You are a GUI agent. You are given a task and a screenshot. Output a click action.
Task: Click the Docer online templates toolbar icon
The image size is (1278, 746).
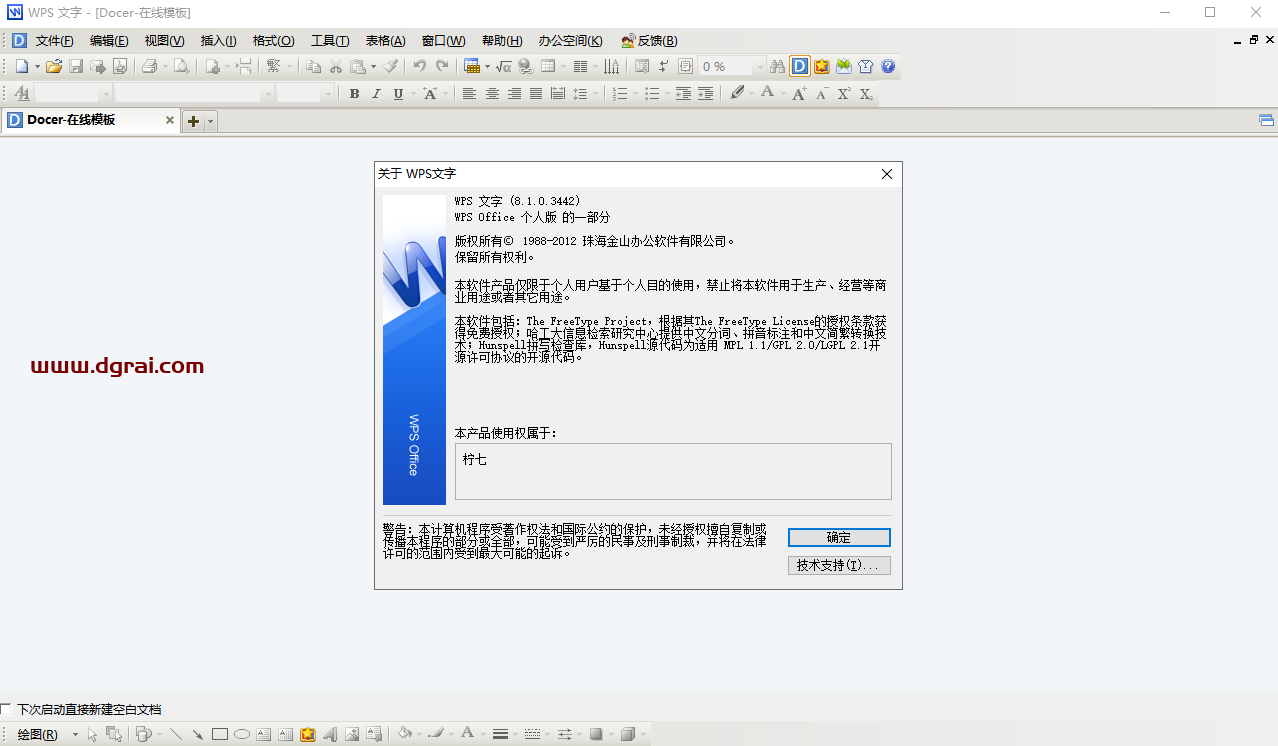(x=799, y=67)
